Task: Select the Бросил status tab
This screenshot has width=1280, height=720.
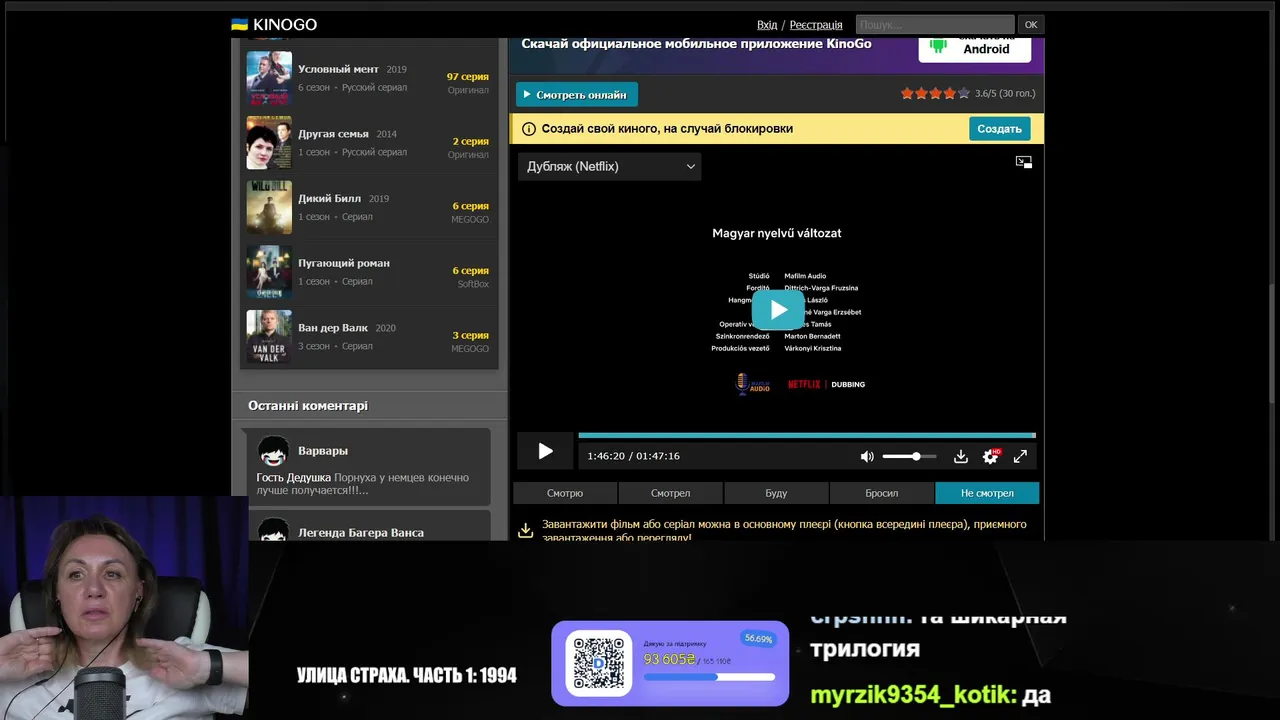Action: pos(881,493)
